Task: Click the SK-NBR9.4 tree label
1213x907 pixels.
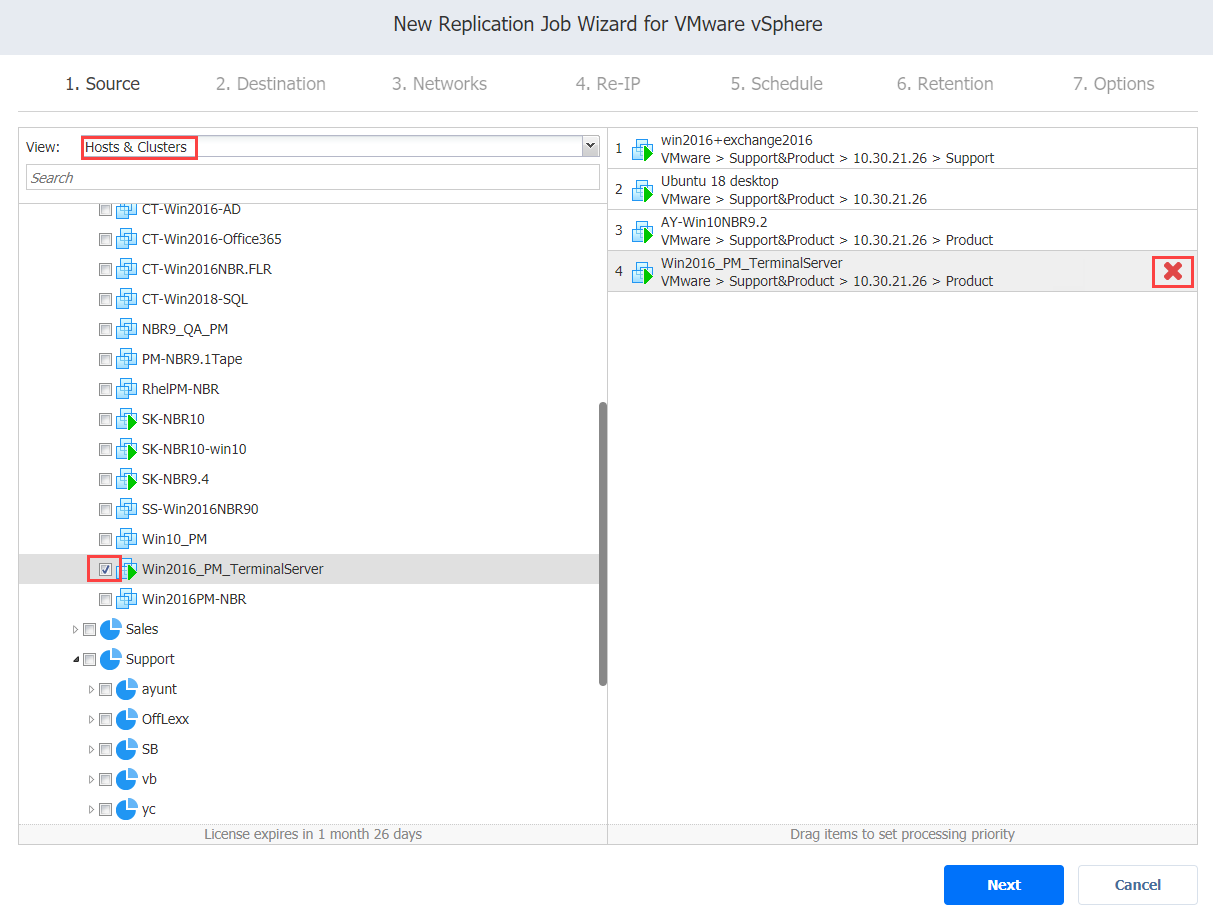Action: tap(176, 480)
